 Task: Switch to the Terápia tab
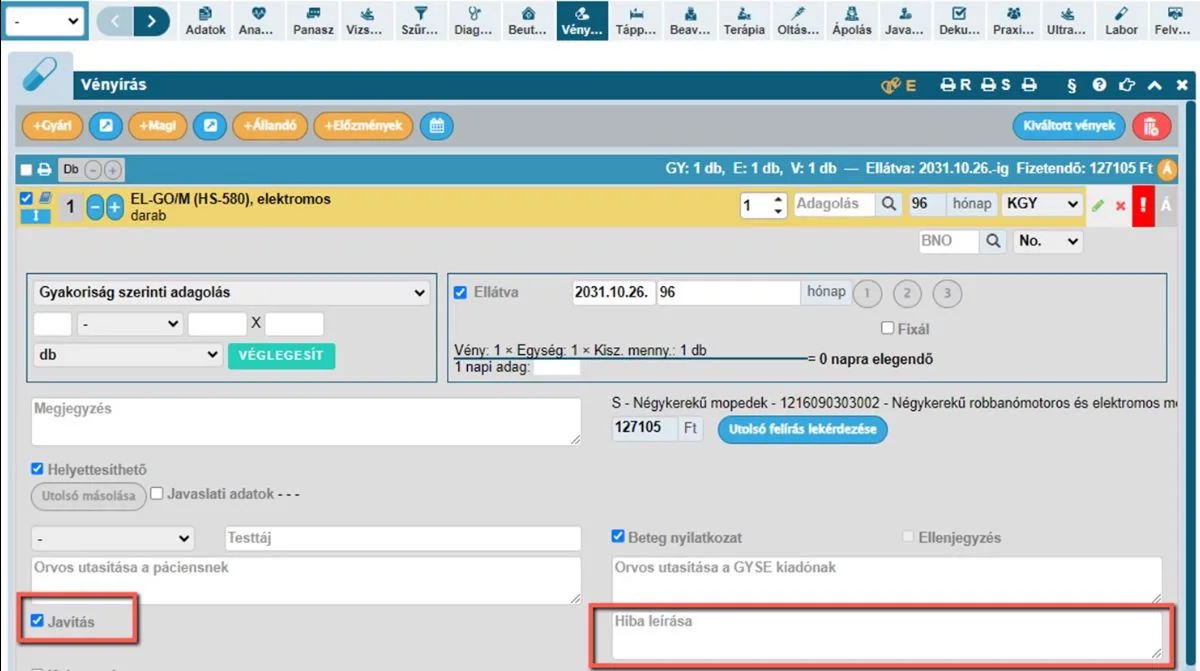click(744, 20)
